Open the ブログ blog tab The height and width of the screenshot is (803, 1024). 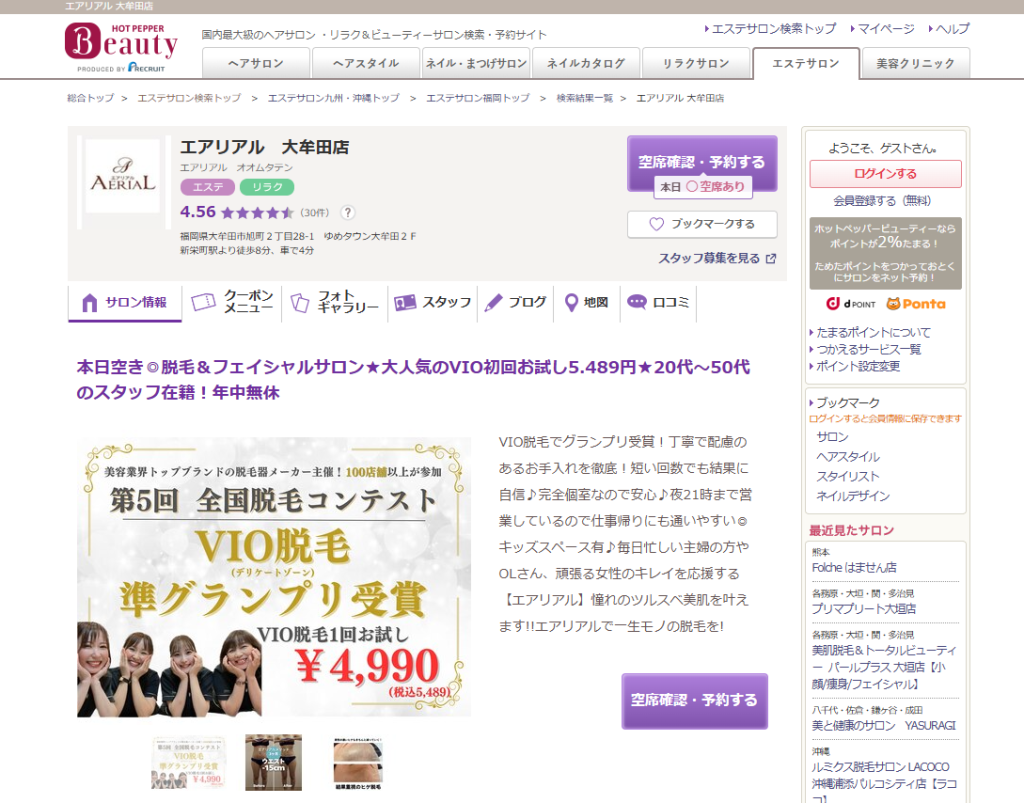point(517,302)
